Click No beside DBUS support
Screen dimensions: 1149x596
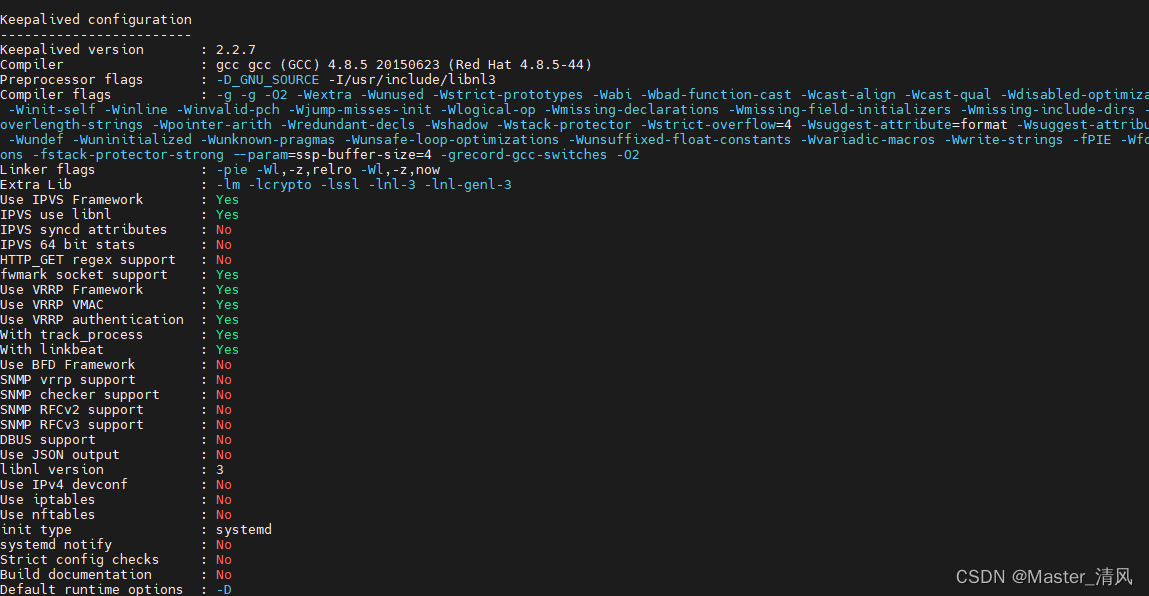223,440
